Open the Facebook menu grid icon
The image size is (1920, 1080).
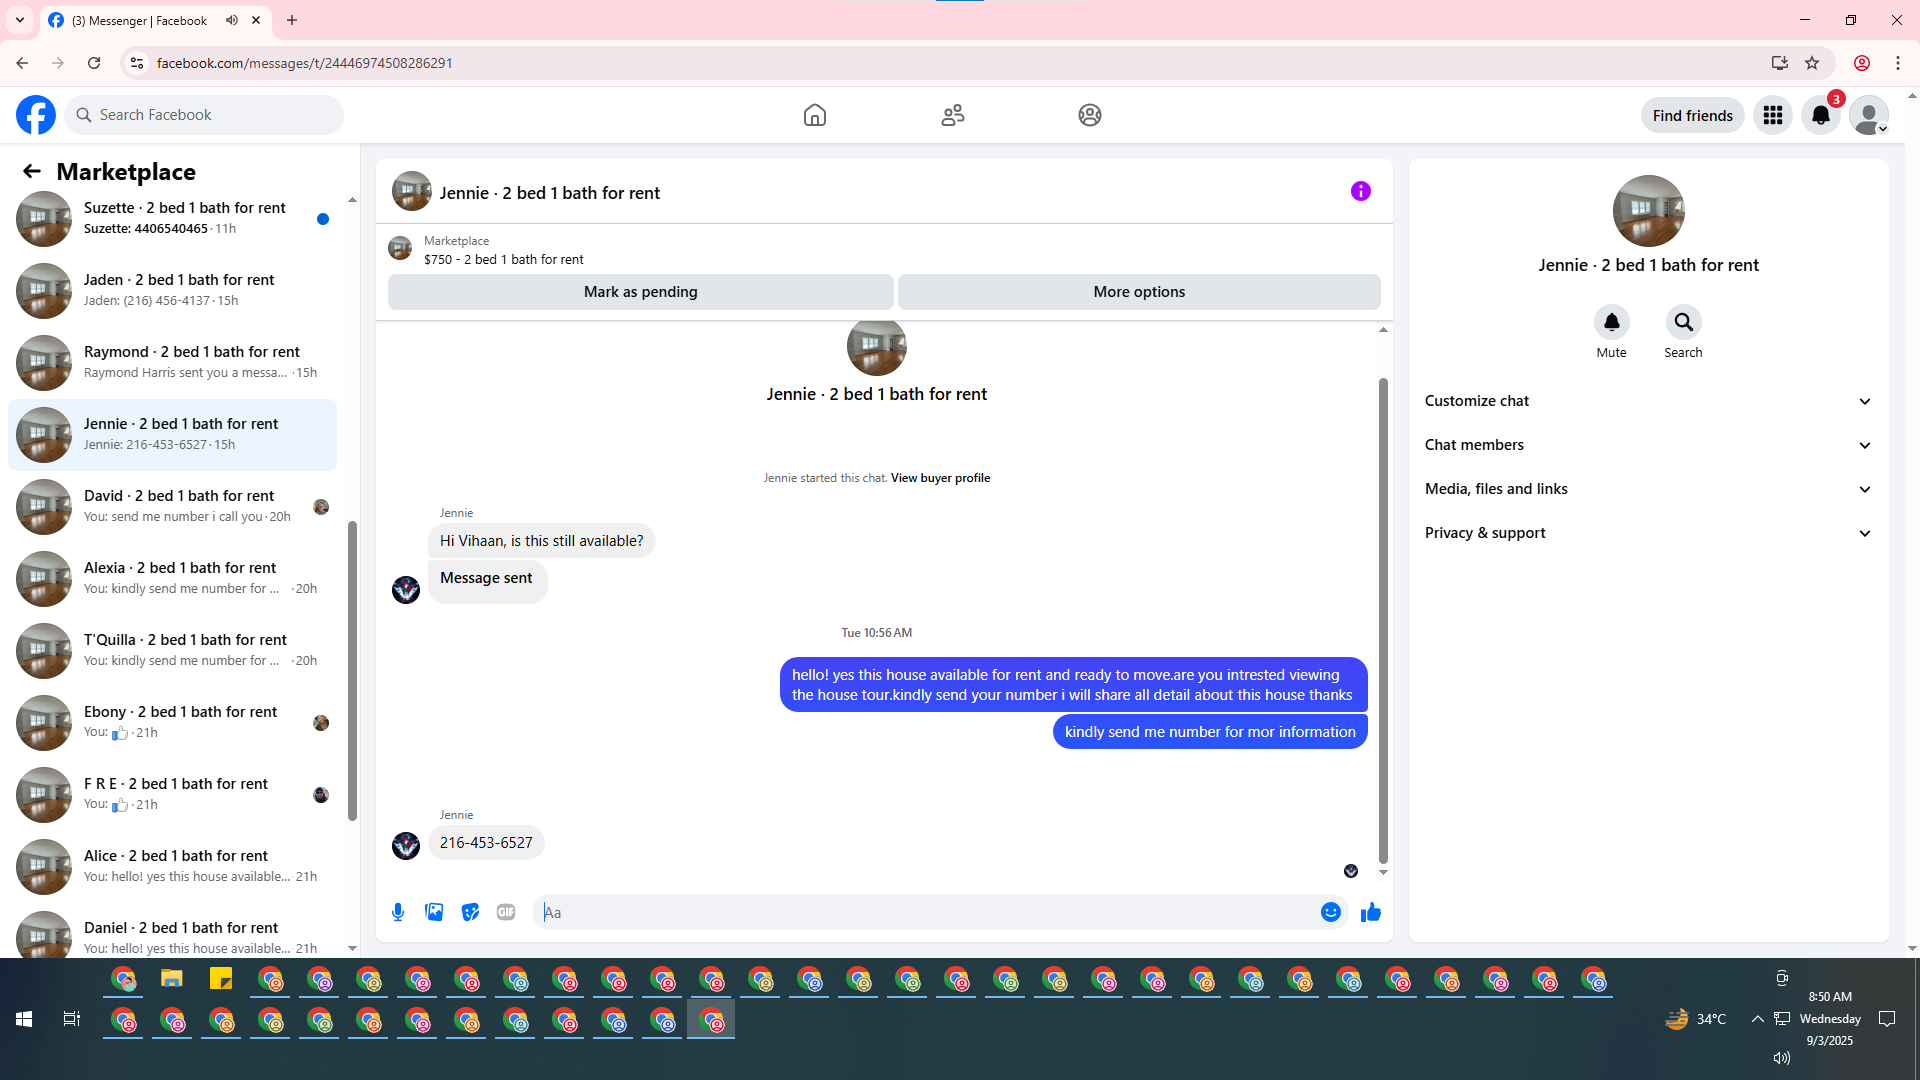click(1773, 115)
